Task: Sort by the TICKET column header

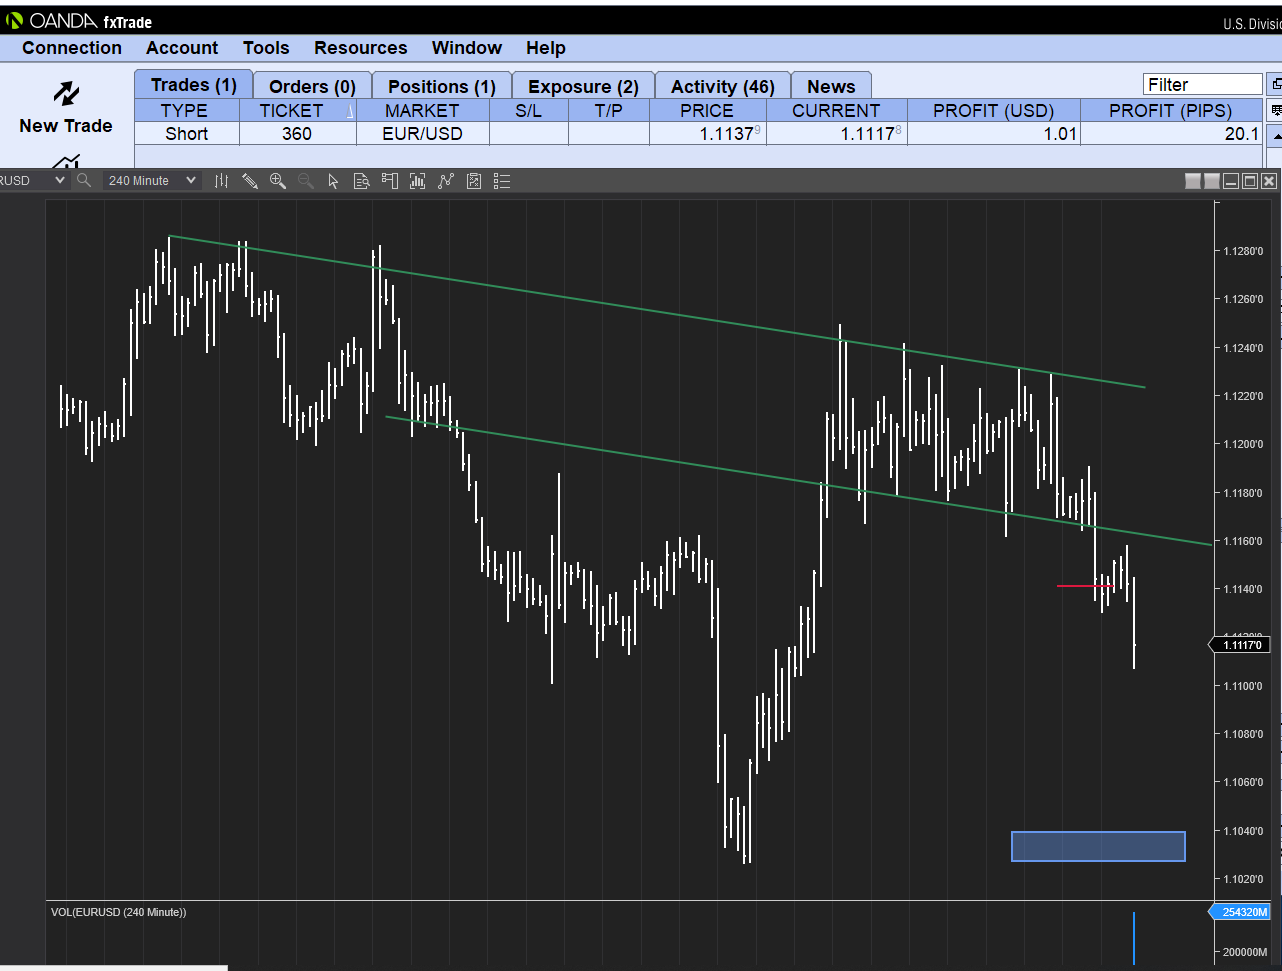Action: [x=297, y=110]
